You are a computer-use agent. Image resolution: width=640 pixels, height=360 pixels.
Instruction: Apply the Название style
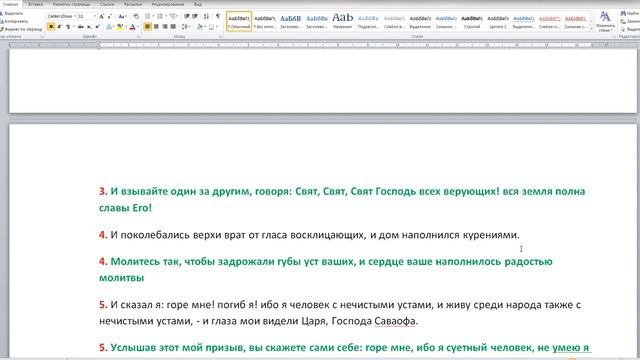click(x=342, y=21)
